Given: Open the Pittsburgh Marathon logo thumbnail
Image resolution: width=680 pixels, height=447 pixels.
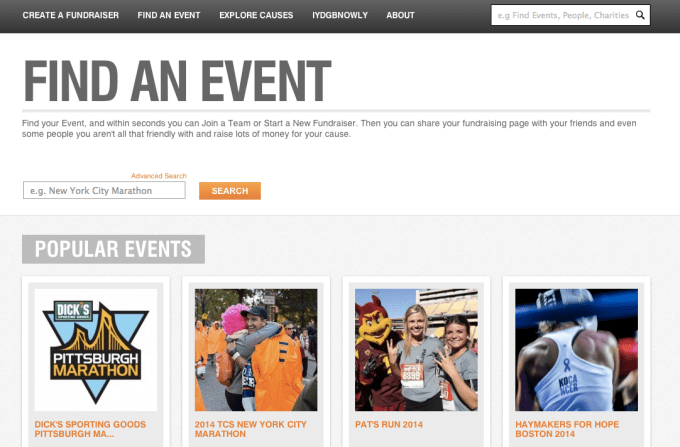Looking at the screenshot, I should pyautogui.click(x=96, y=350).
